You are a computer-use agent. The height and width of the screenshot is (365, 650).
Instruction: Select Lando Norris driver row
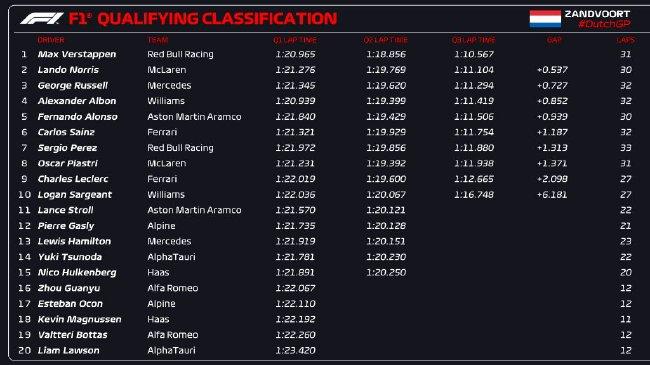tap(325, 70)
